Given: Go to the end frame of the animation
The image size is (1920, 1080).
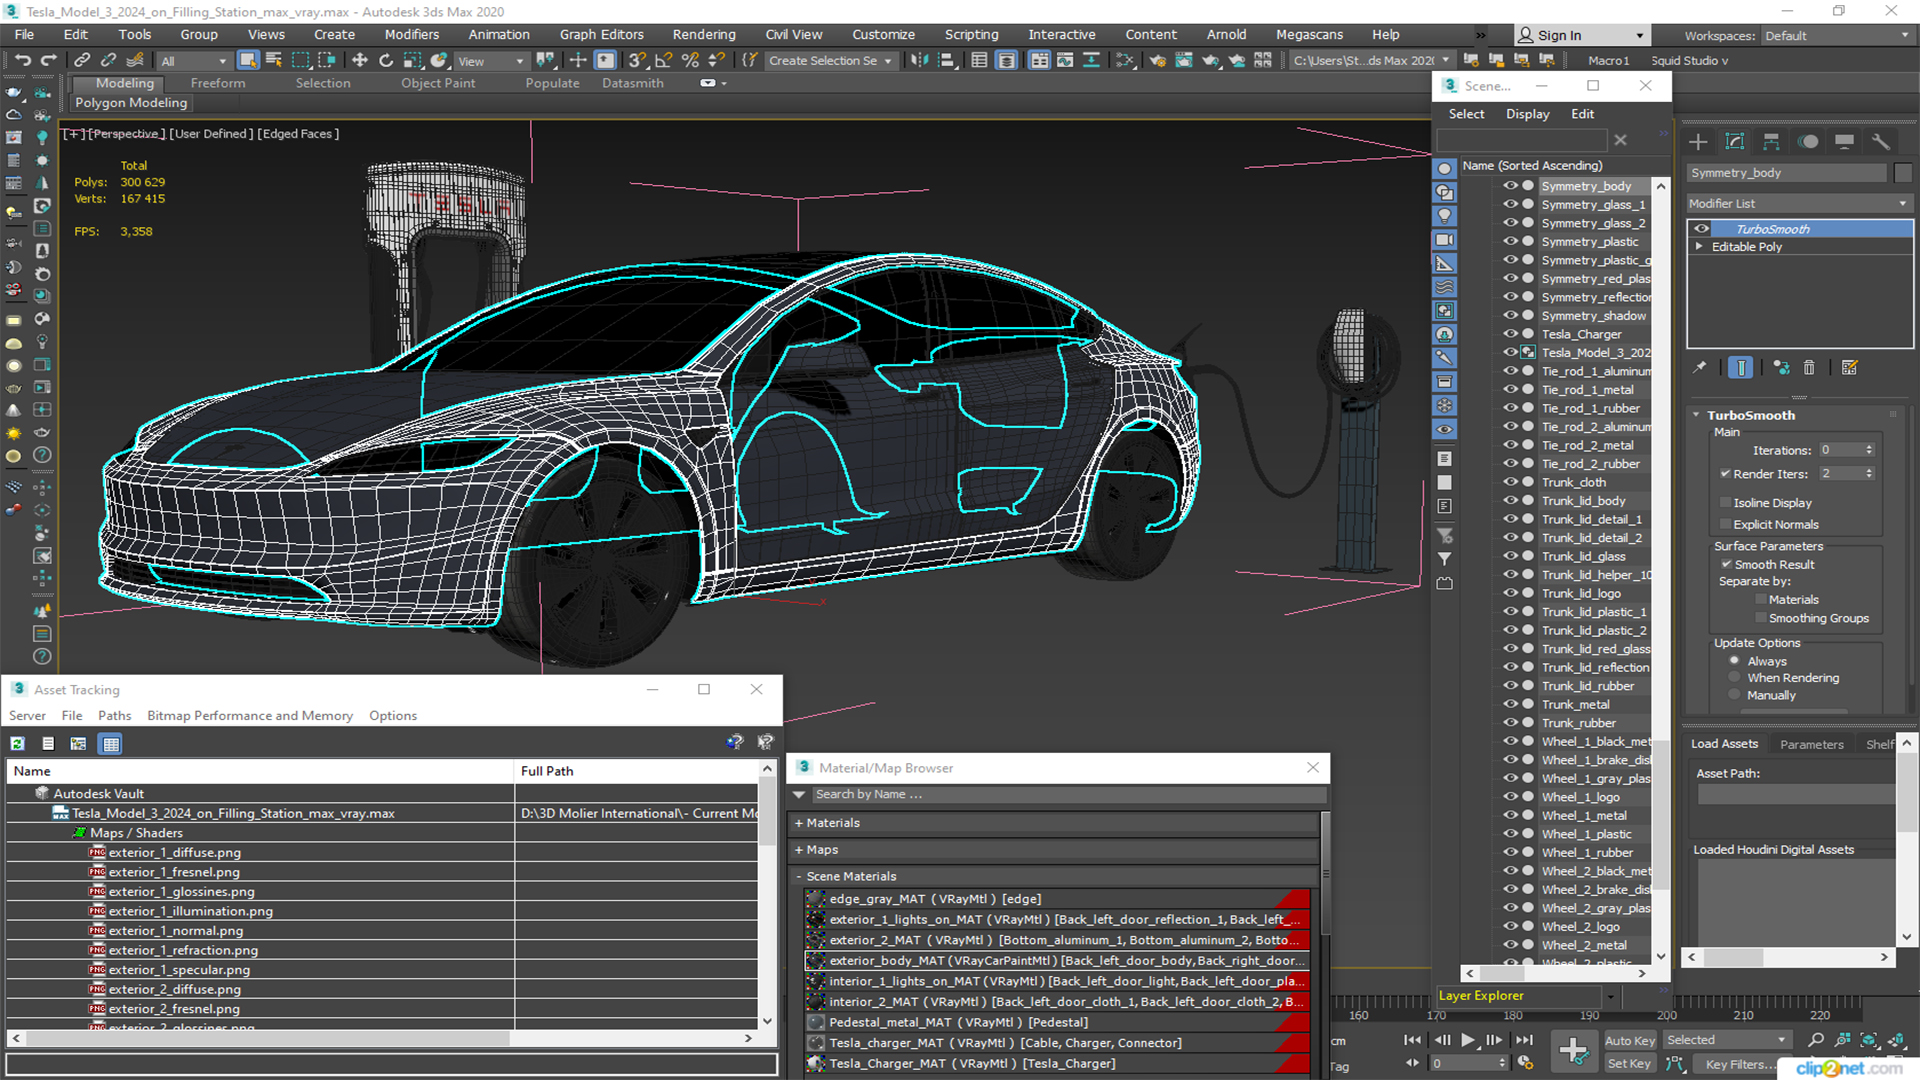Looking at the screenshot, I should pos(1524,1040).
